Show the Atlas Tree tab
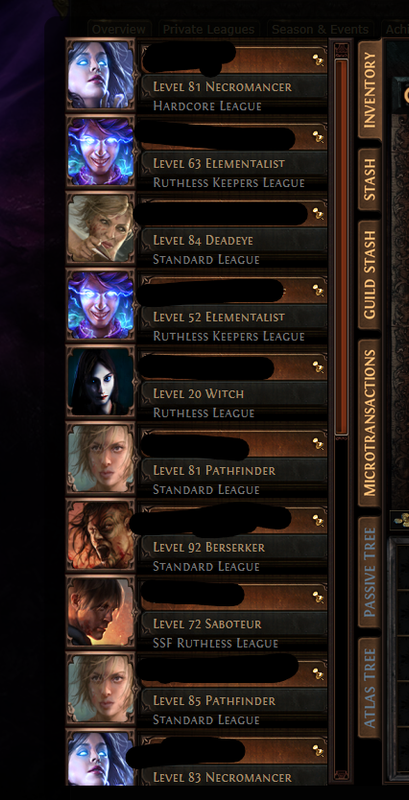This screenshot has height=800, width=409. click(369, 688)
